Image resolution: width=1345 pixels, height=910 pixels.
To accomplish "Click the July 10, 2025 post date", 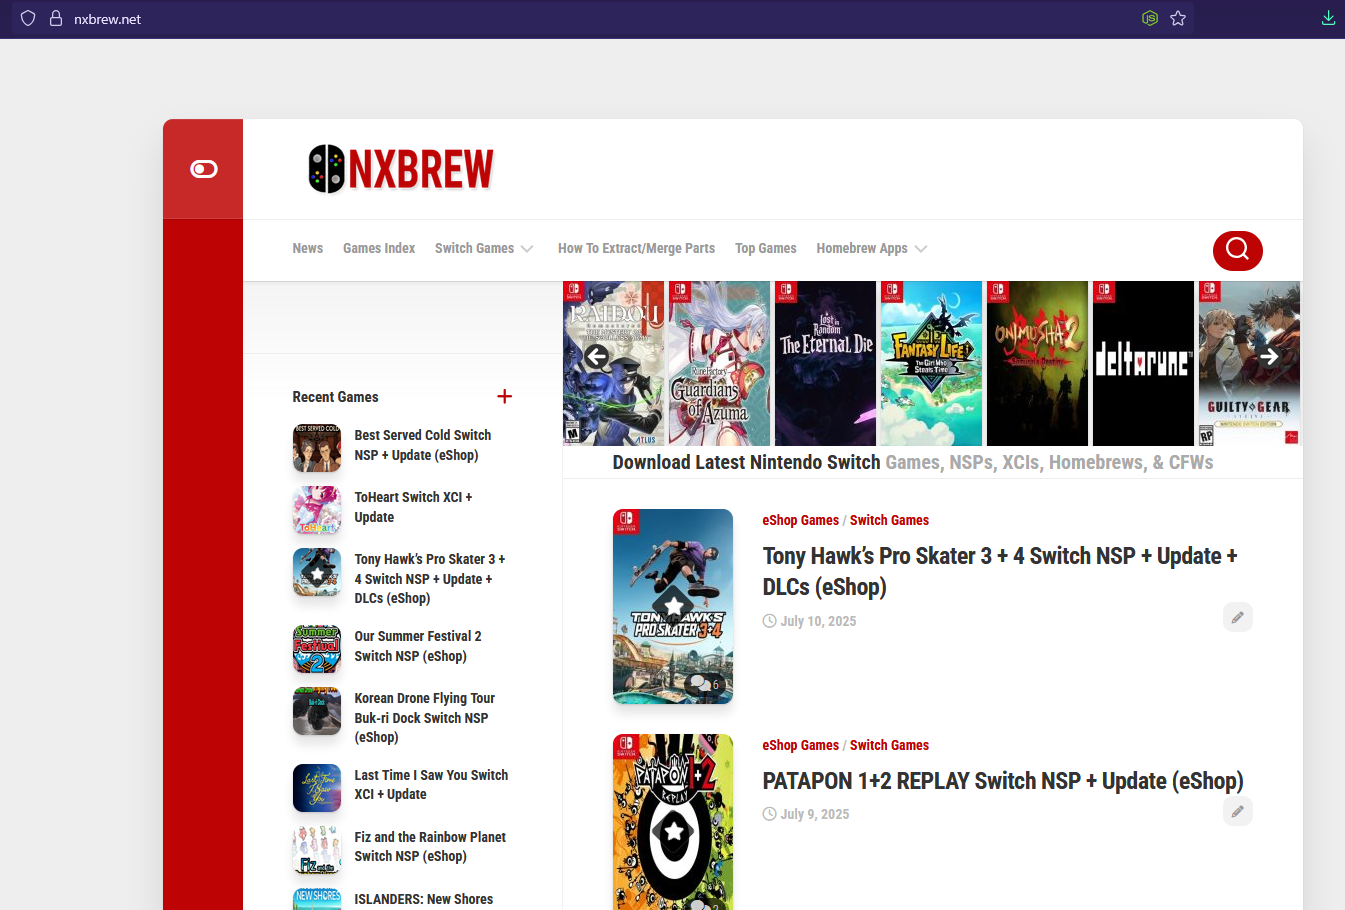I will pyautogui.click(x=818, y=621).
